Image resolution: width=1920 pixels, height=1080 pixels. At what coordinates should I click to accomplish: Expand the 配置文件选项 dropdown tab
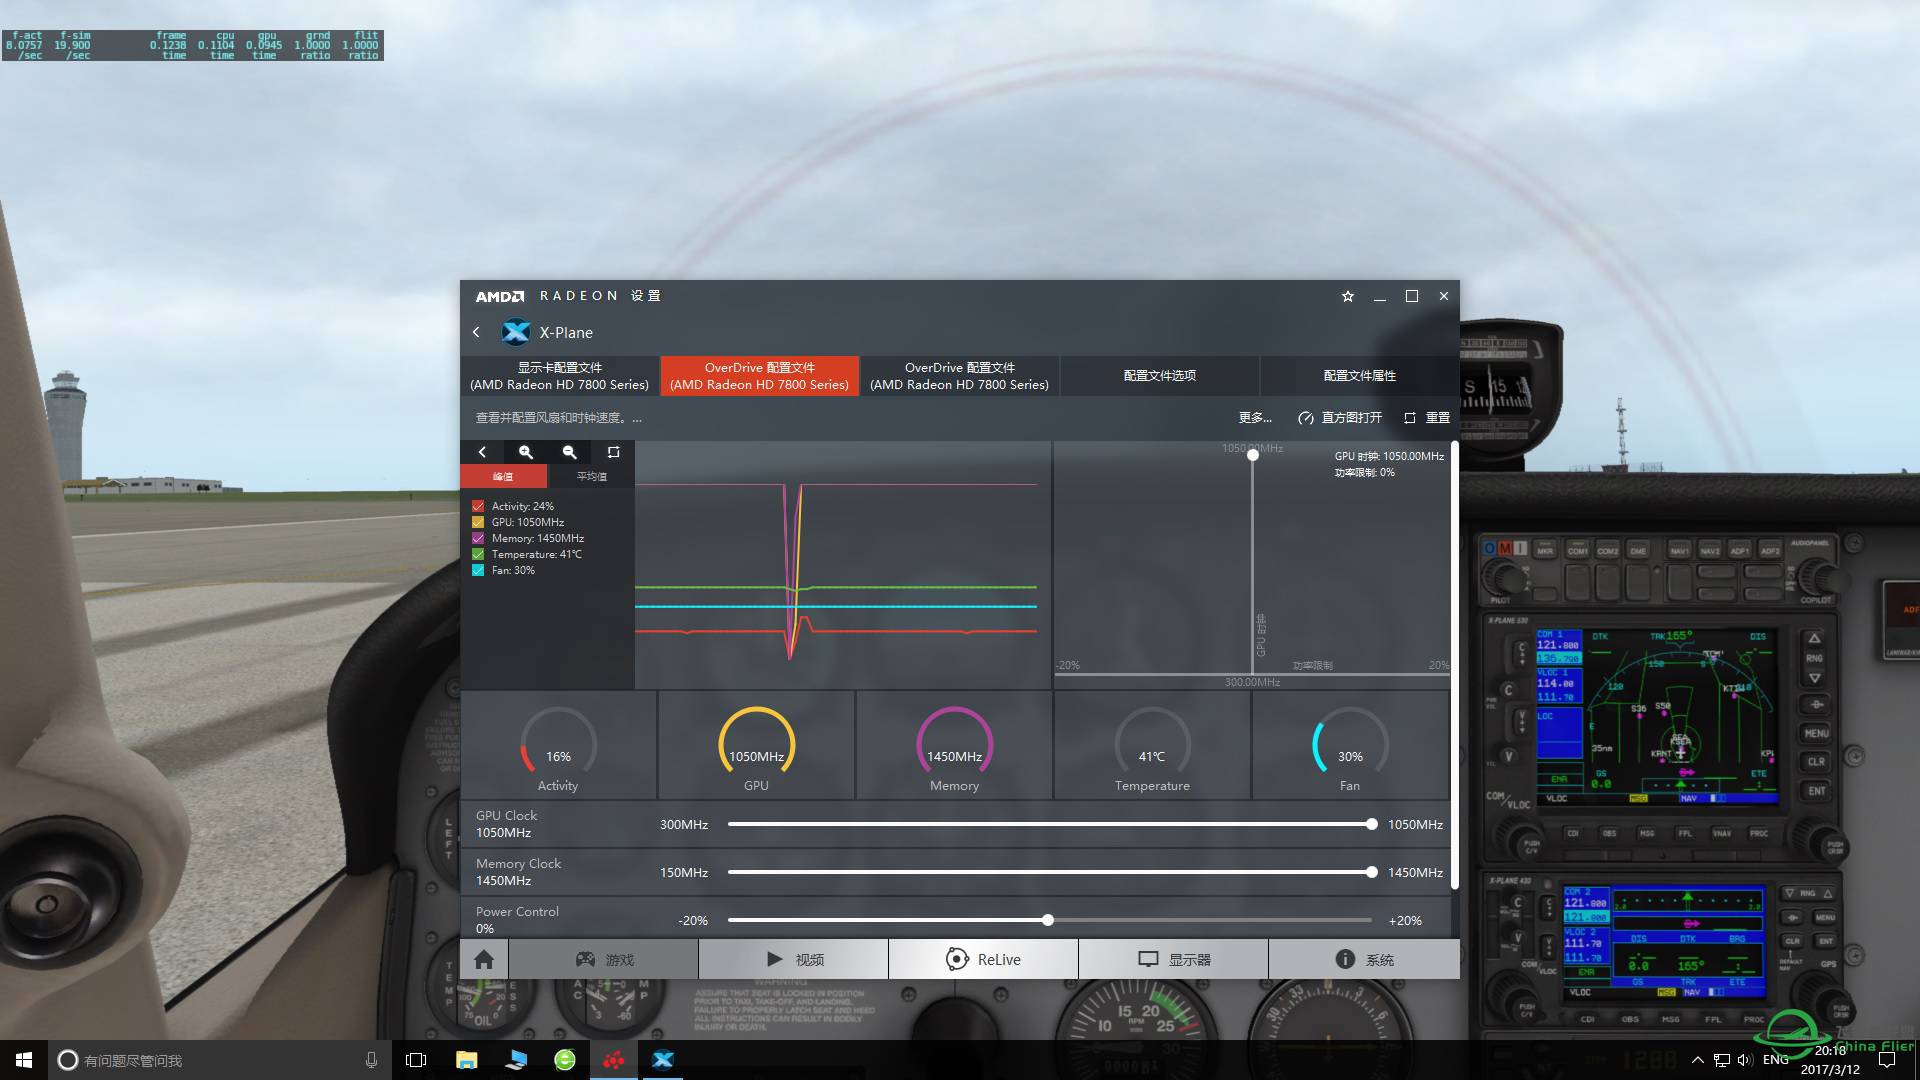point(1158,375)
